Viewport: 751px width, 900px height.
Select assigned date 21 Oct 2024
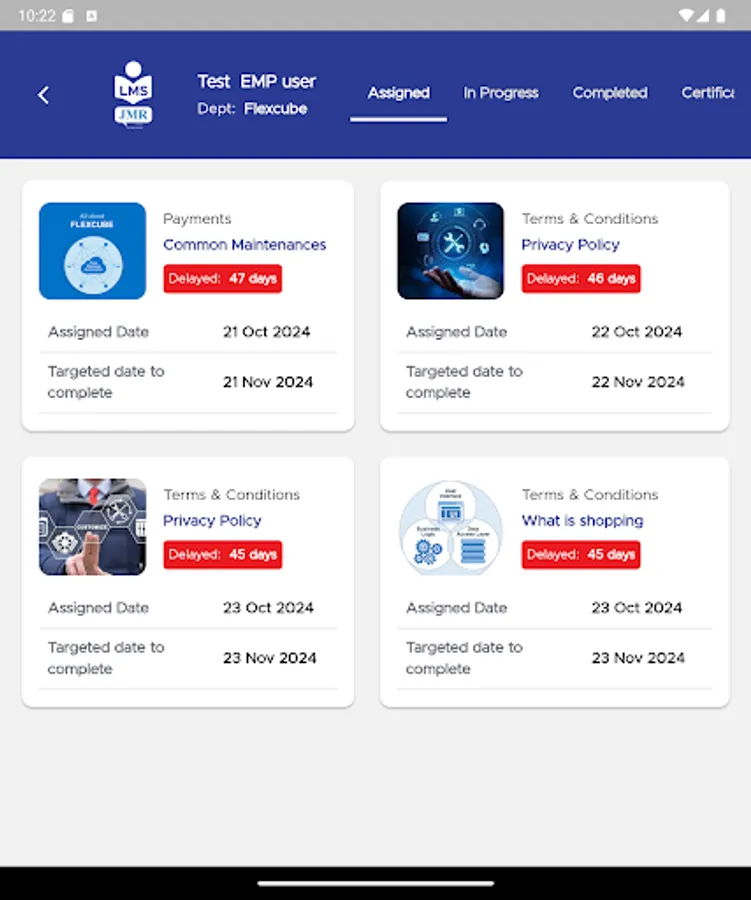point(266,332)
